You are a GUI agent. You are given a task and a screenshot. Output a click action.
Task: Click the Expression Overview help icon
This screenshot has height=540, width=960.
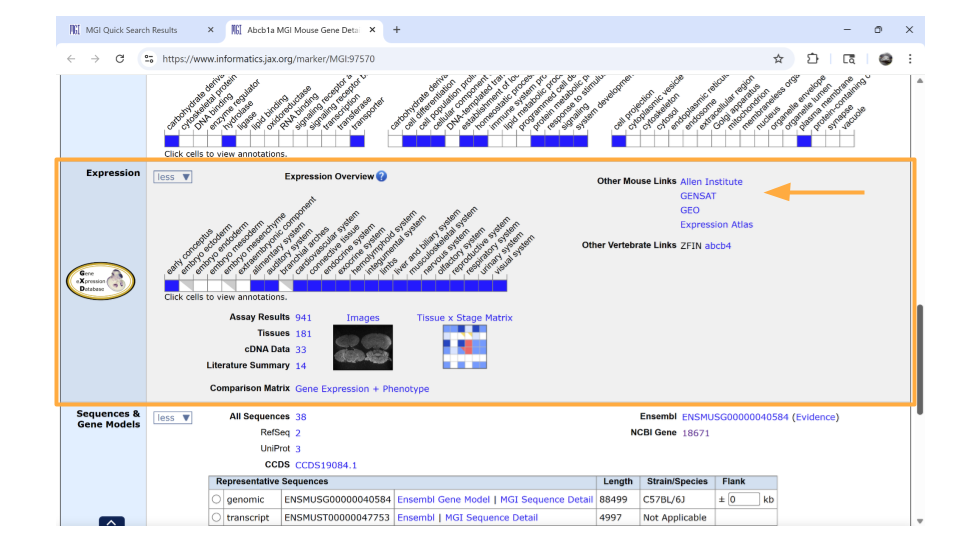tap(381, 176)
